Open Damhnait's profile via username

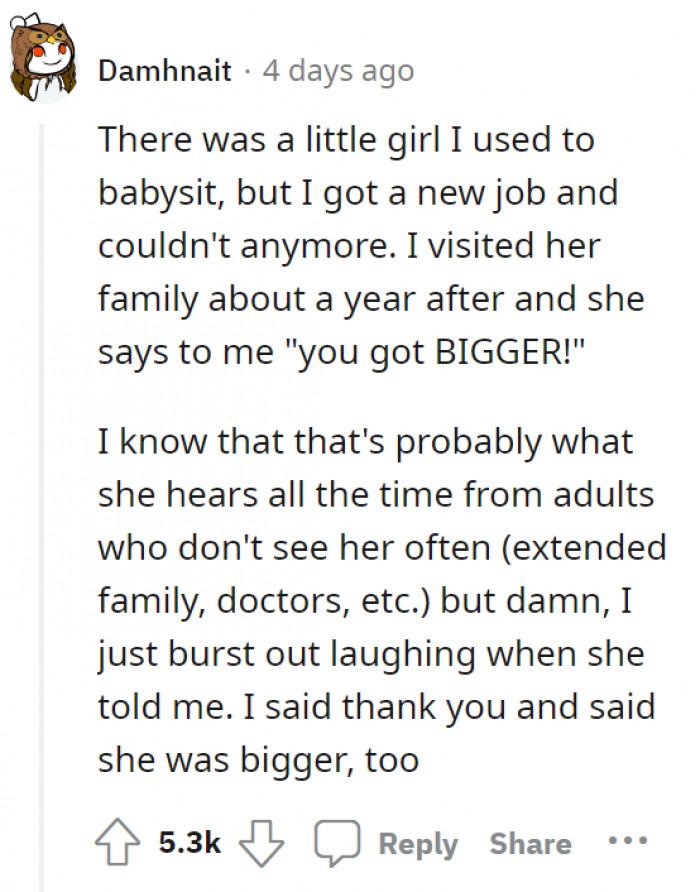[x=164, y=70]
